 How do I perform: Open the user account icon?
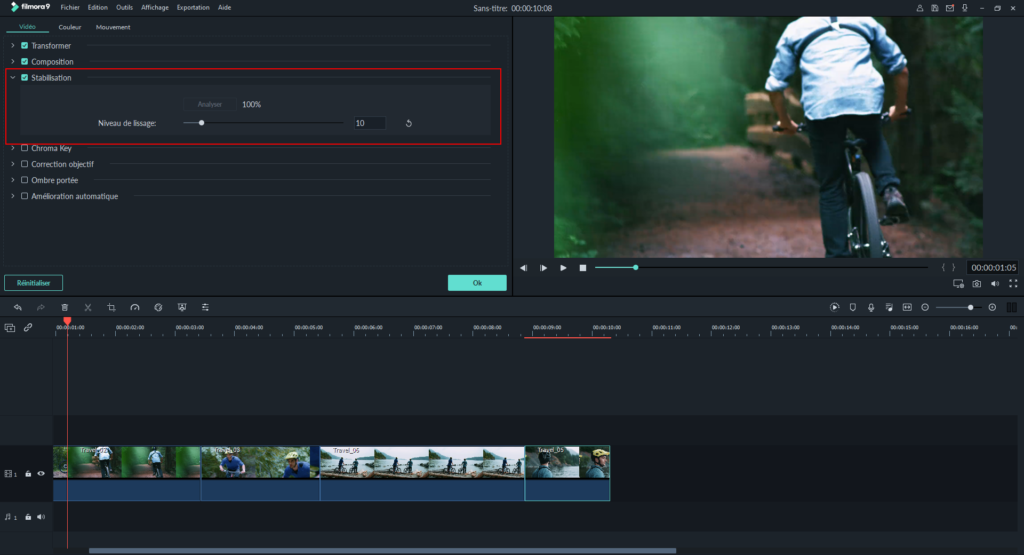pos(920,8)
